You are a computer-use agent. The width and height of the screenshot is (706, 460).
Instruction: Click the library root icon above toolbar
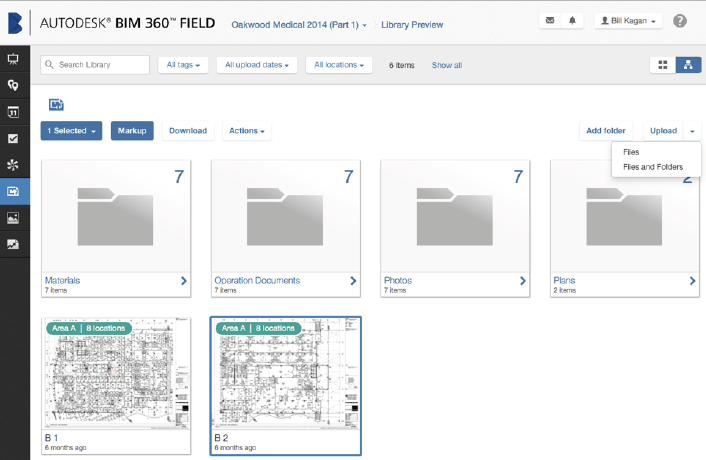56,104
